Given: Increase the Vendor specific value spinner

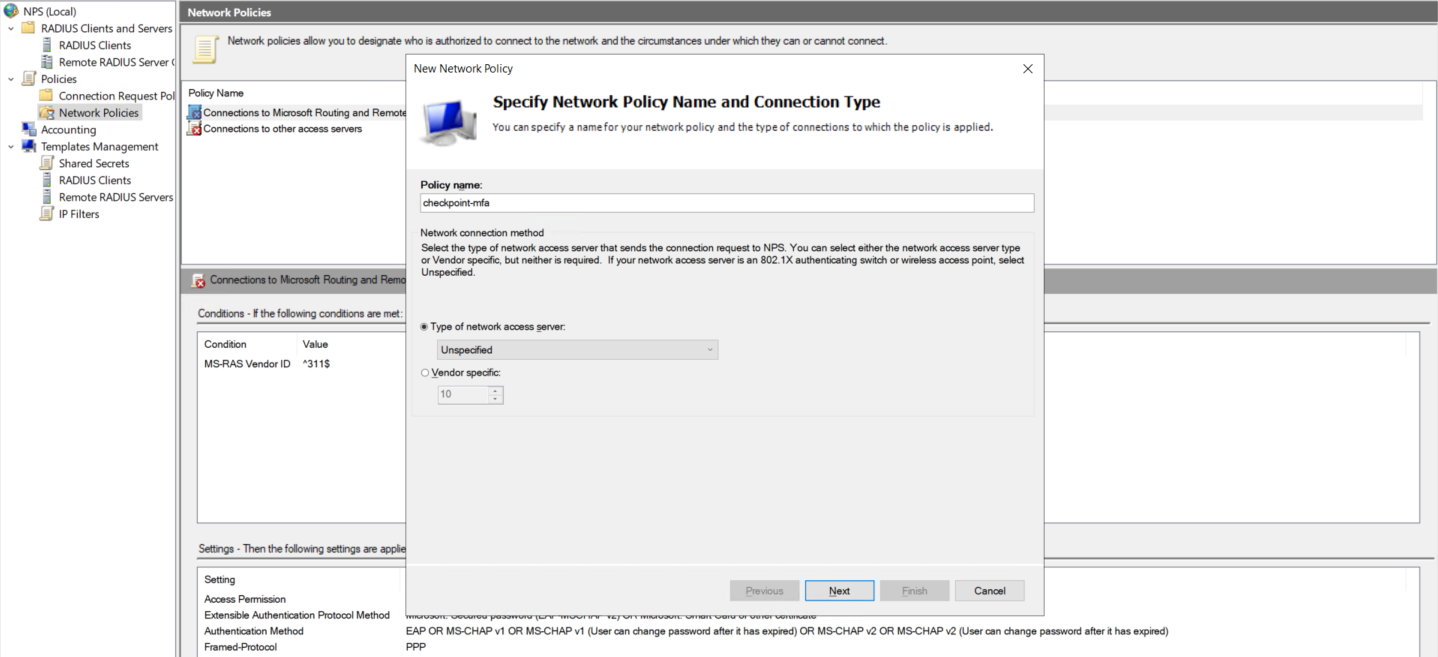Looking at the screenshot, I should [x=495, y=390].
